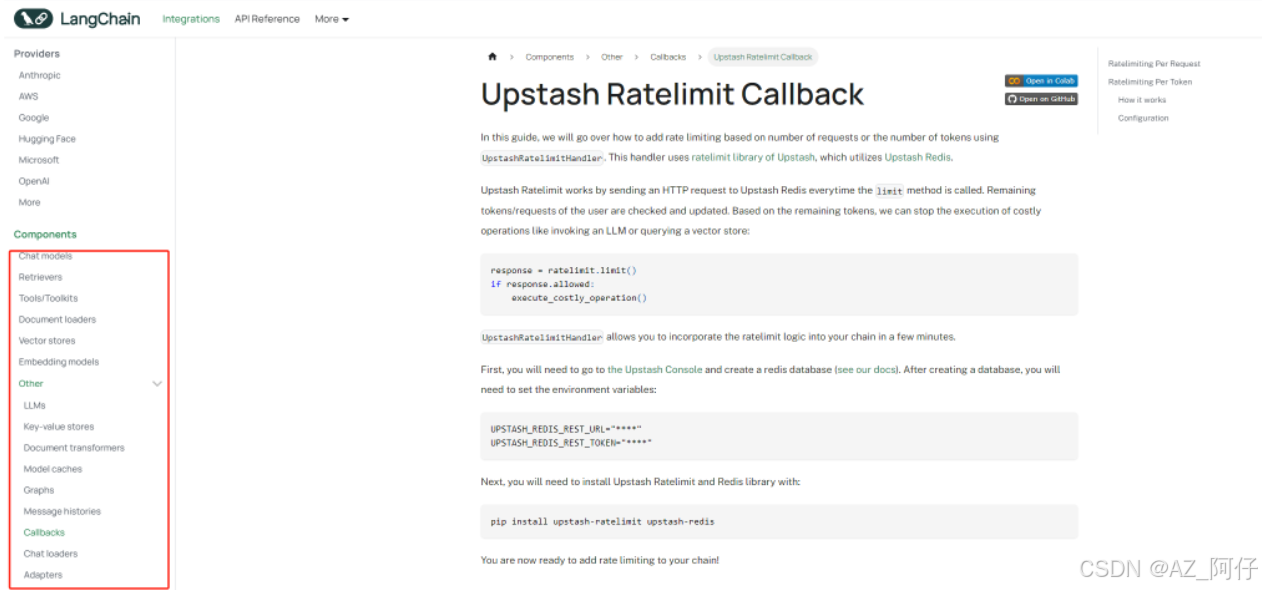Click Upstash Ratelimit Callback breadcrumb

763,57
